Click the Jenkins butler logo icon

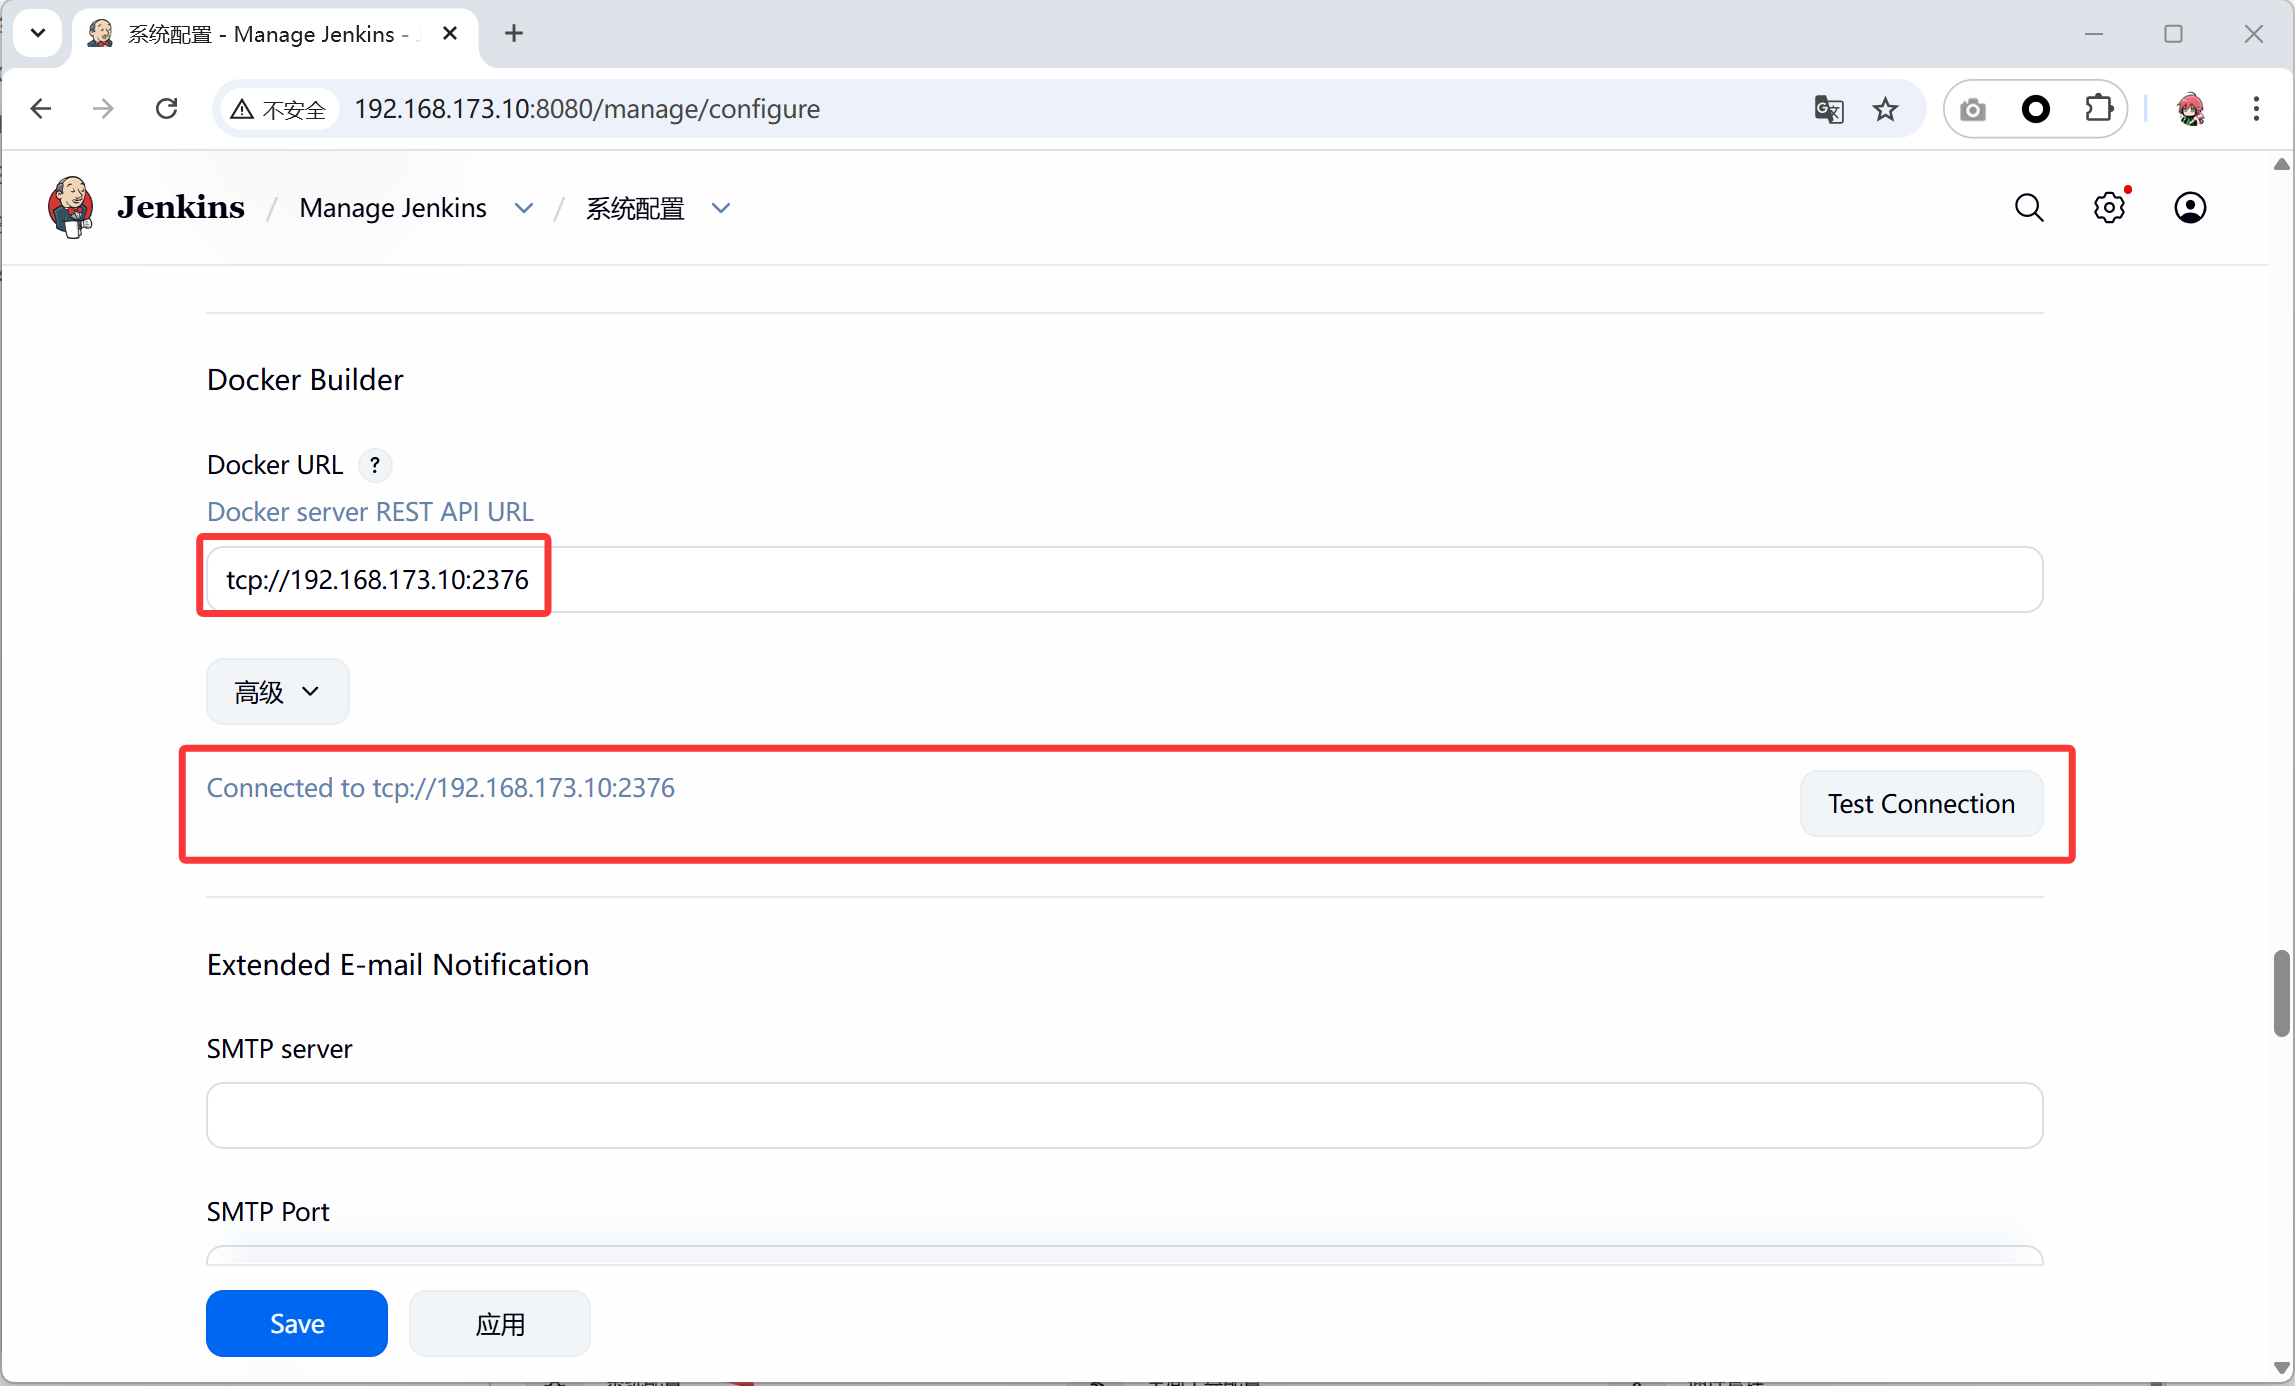(70, 207)
